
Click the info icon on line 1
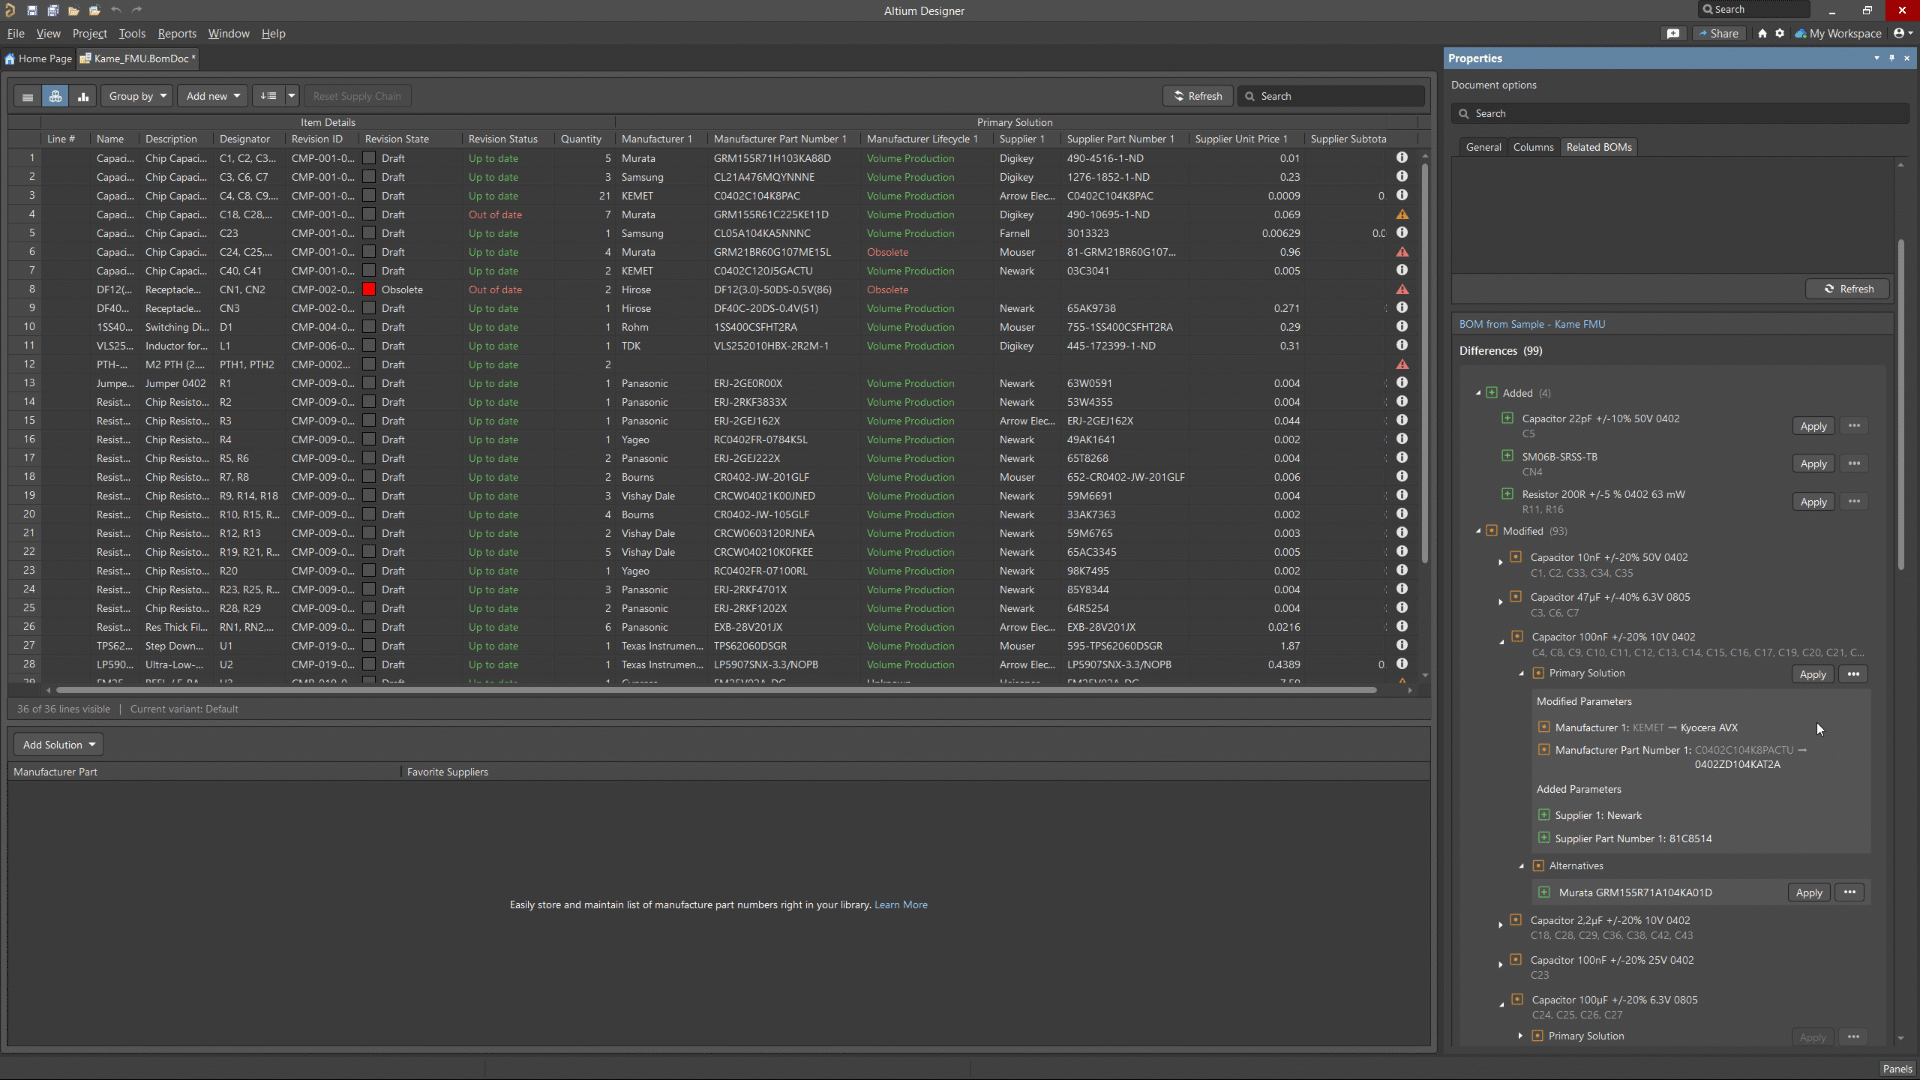(x=1402, y=157)
